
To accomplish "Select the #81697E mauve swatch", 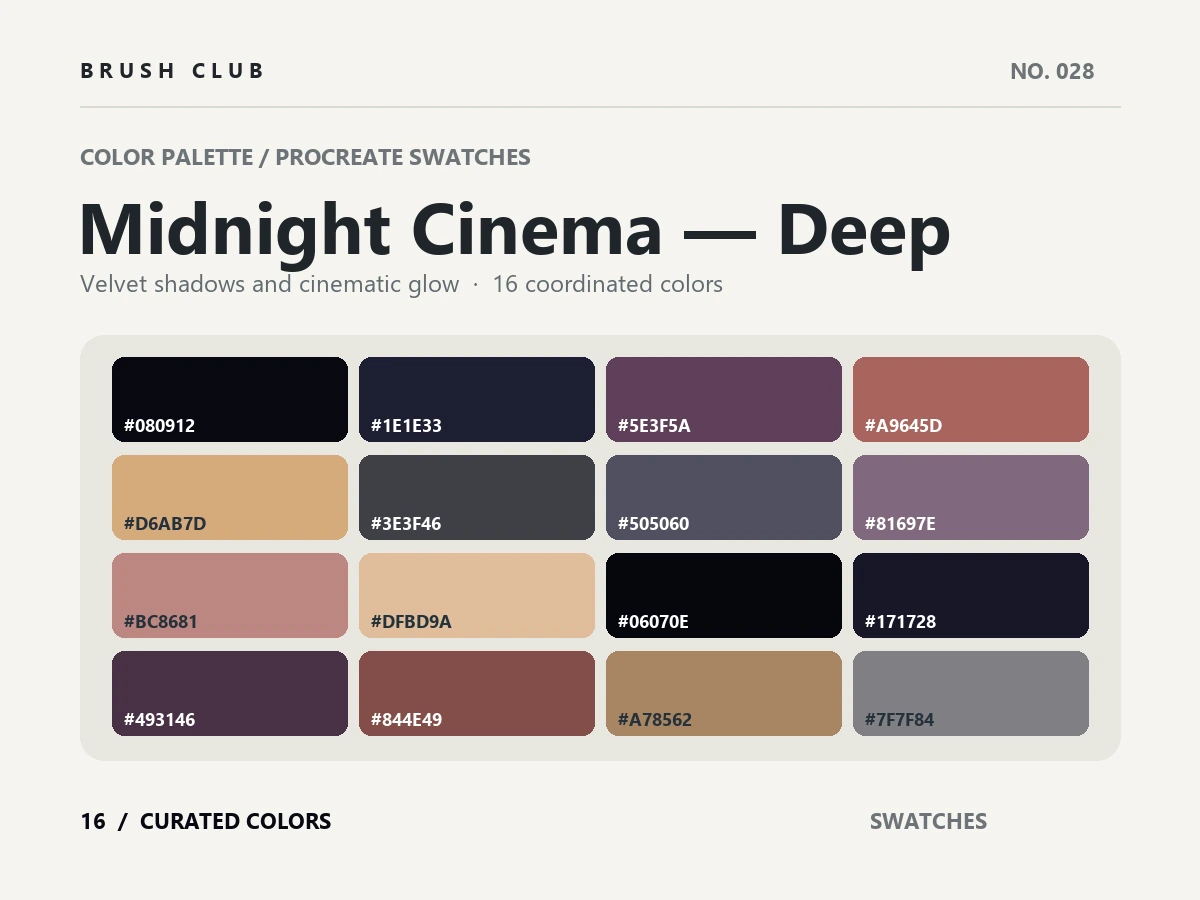I will click(971, 497).
